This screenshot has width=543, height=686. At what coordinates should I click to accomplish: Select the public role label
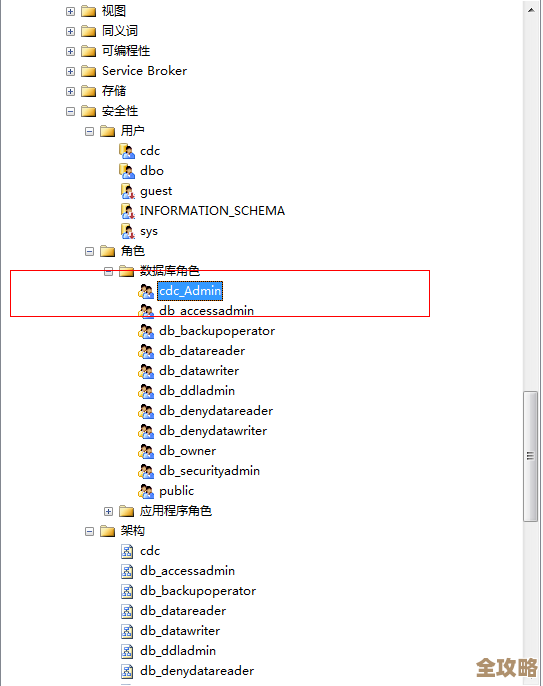(x=176, y=491)
